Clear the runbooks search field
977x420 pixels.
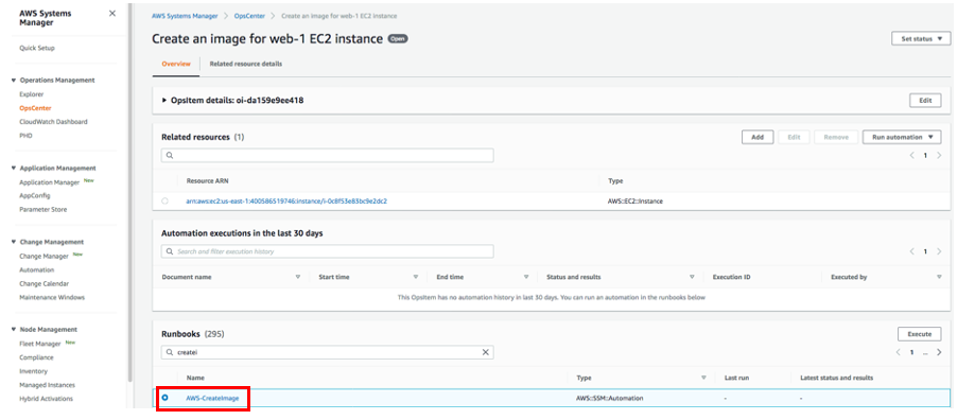pos(485,352)
